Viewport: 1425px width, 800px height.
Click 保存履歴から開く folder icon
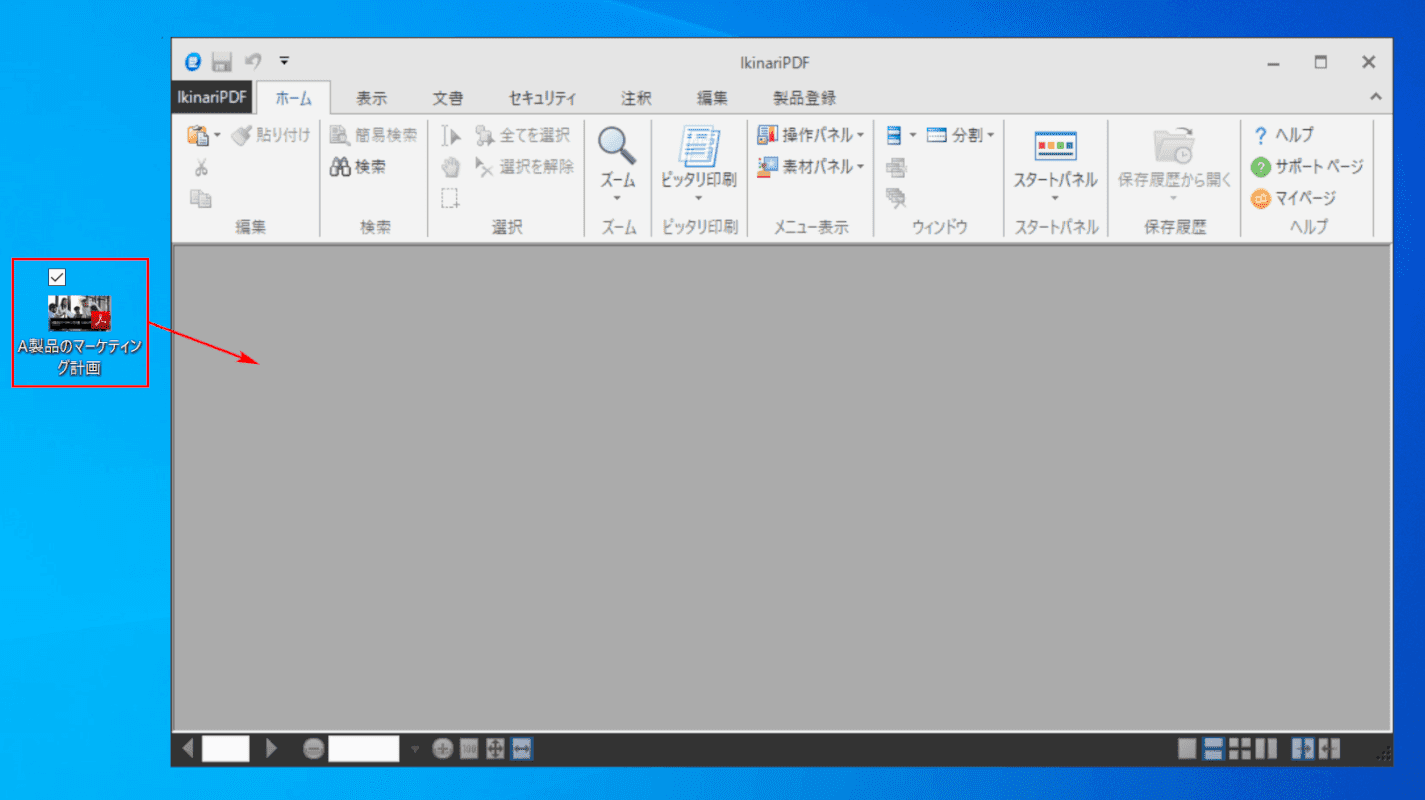click(1174, 146)
